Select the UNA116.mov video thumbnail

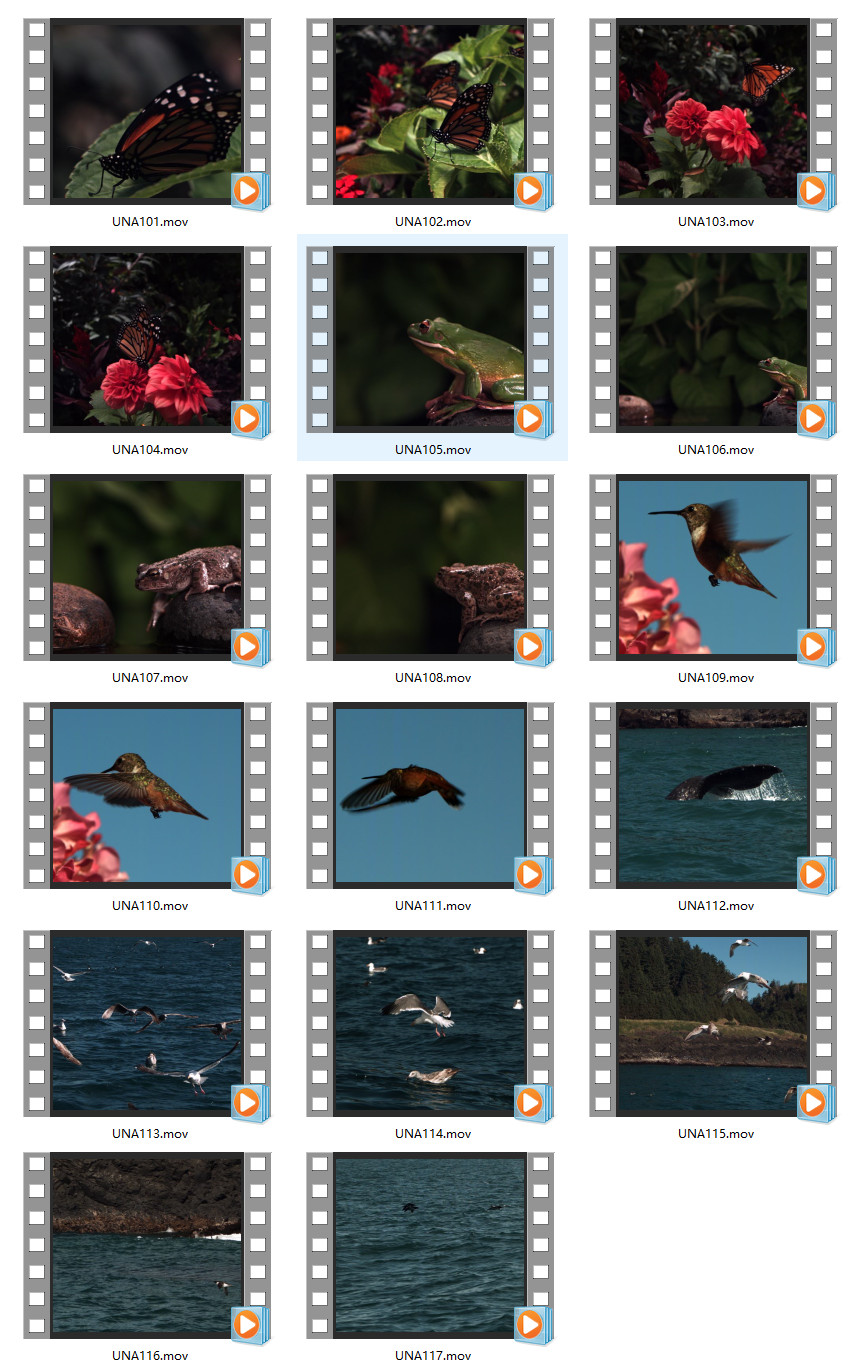pyautogui.click(x=146, y=1245)
